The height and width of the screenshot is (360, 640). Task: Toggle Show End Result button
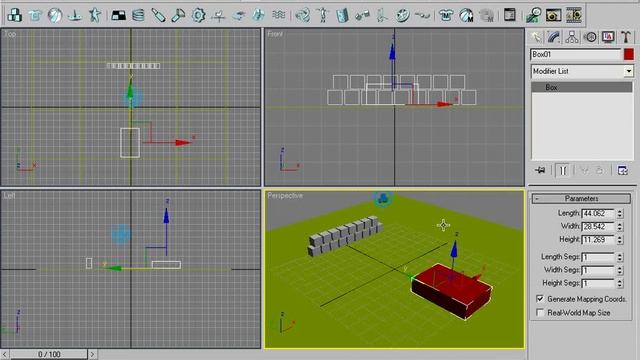pyautogui.click(x=562, y=170)
